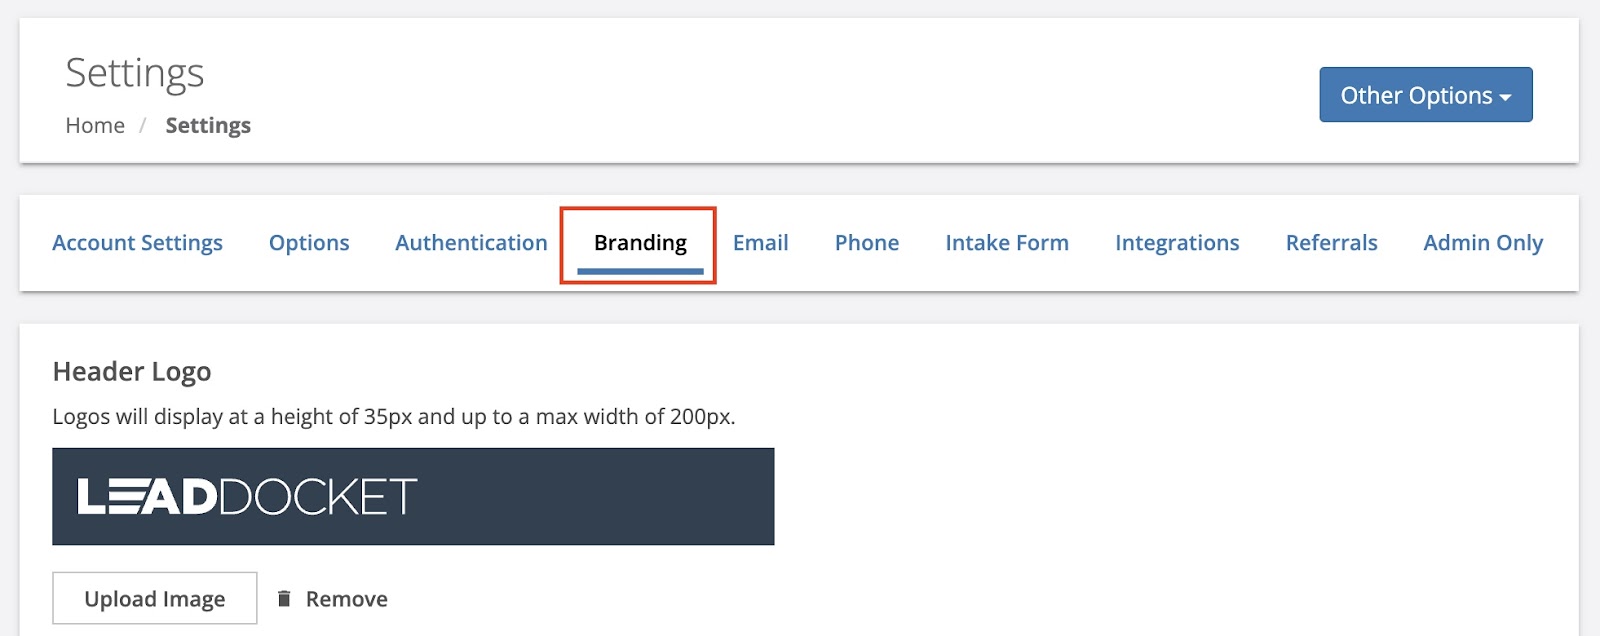Open the Options tab
The height and width of the screenshot is (636, 1600).
pyautogui.click(x=309, y=243)
